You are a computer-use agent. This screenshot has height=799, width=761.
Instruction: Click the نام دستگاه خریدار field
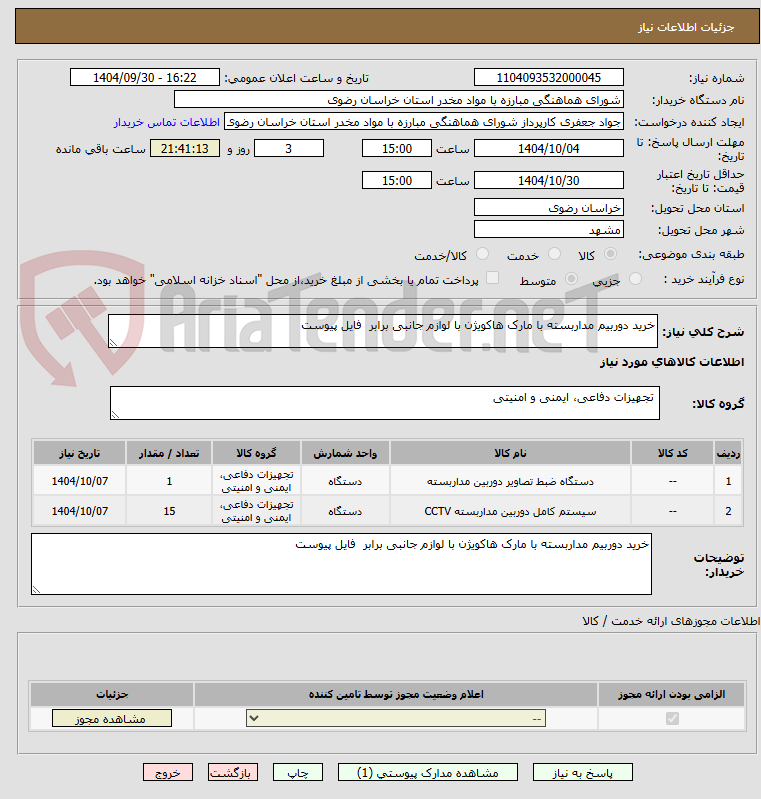click(x=399, y=99)
